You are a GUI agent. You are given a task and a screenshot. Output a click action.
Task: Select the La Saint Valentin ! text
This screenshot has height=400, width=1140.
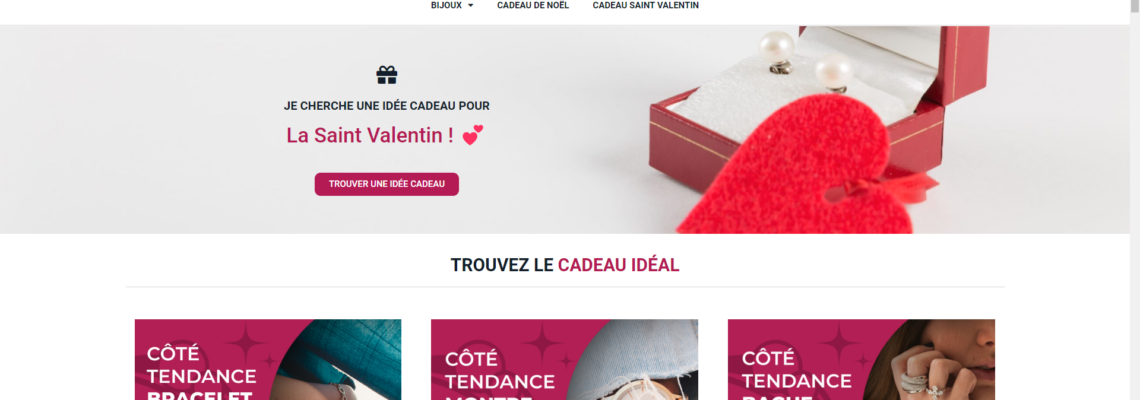tap(370, 135)
